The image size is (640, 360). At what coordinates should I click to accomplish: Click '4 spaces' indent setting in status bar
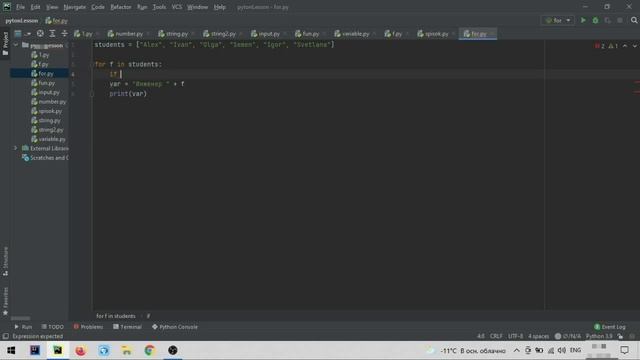(539, 336)
